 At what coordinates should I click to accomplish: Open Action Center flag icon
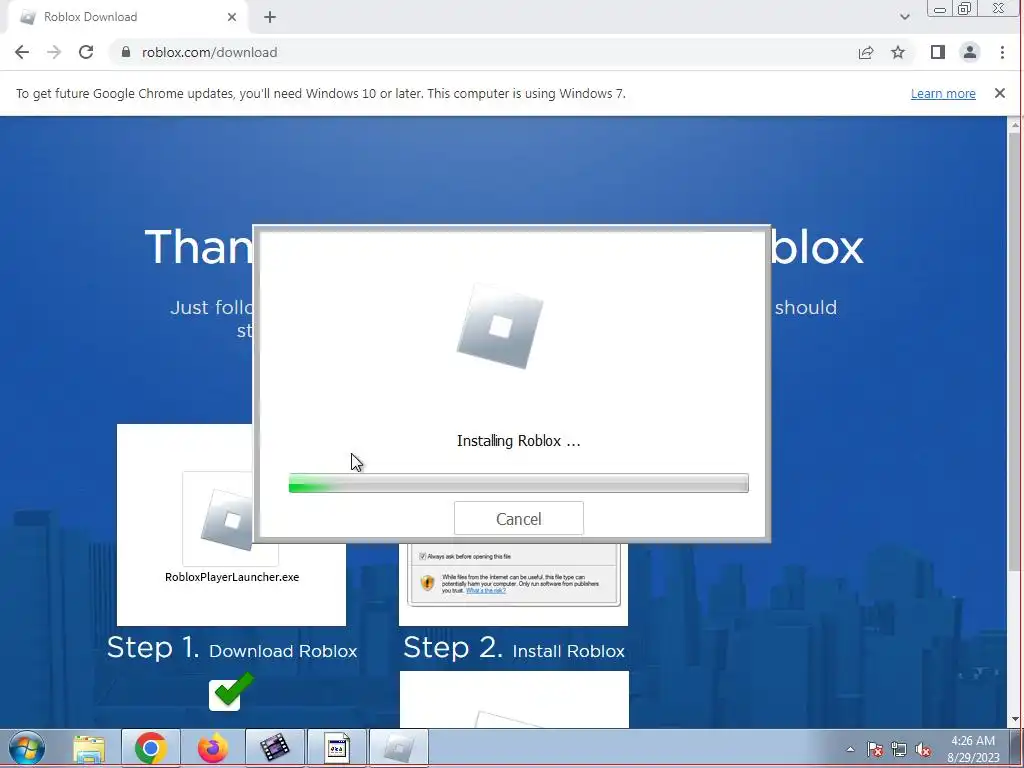point(875,750)
